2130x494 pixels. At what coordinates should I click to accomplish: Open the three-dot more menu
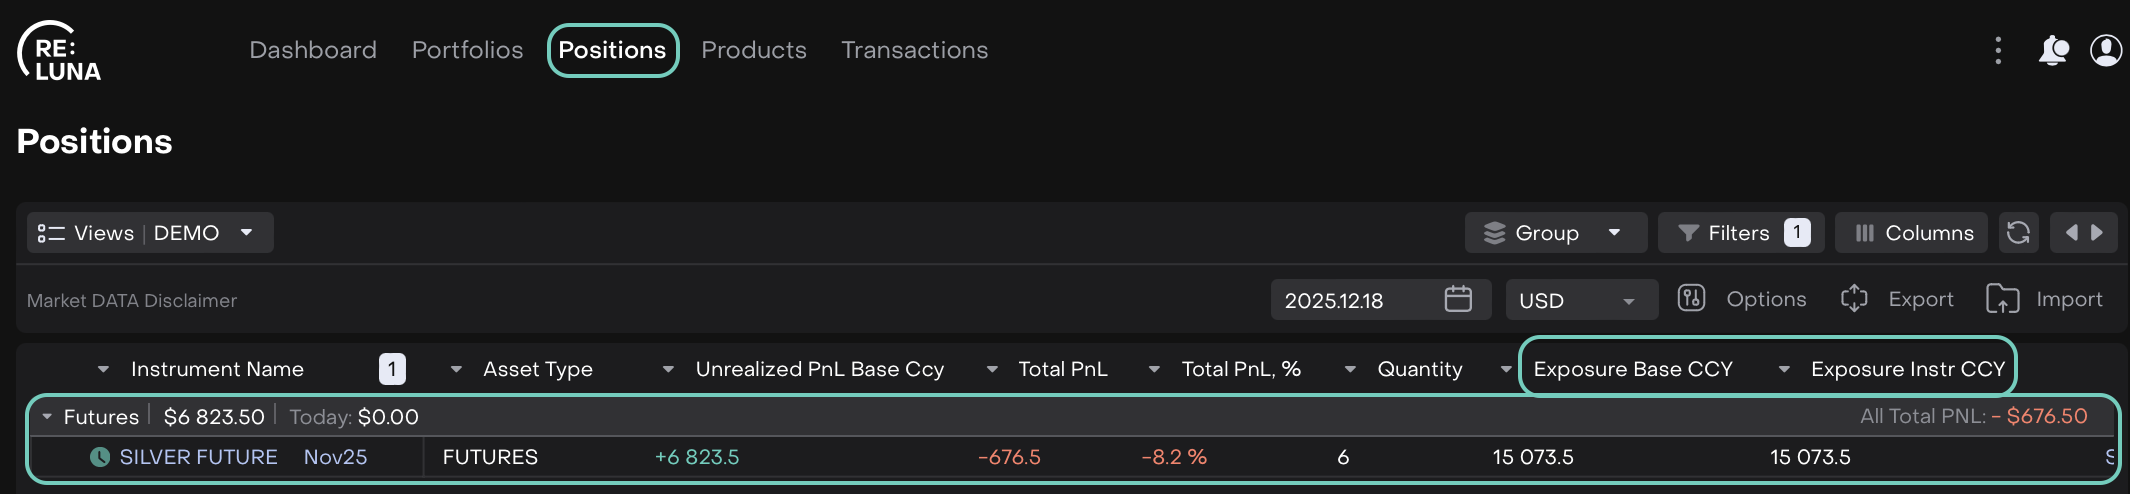1998,50
